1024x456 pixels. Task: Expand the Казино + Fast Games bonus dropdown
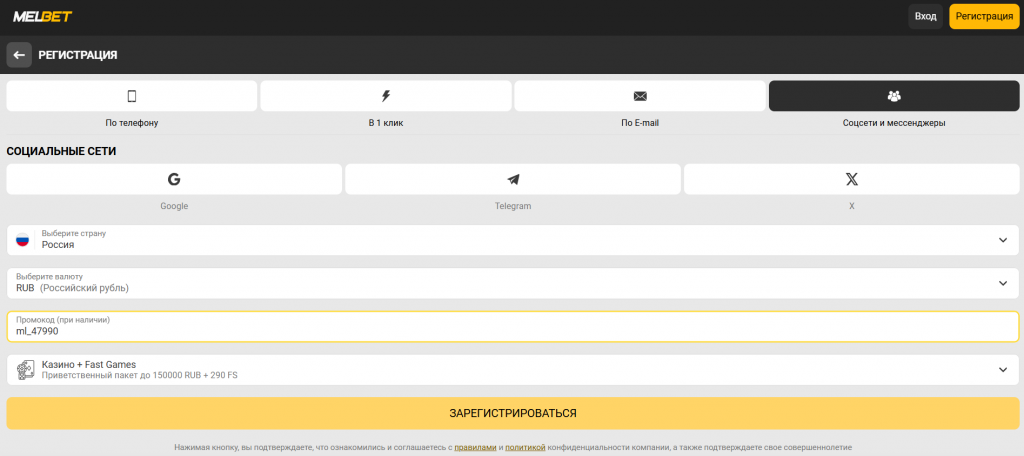tap(1003, 370)
